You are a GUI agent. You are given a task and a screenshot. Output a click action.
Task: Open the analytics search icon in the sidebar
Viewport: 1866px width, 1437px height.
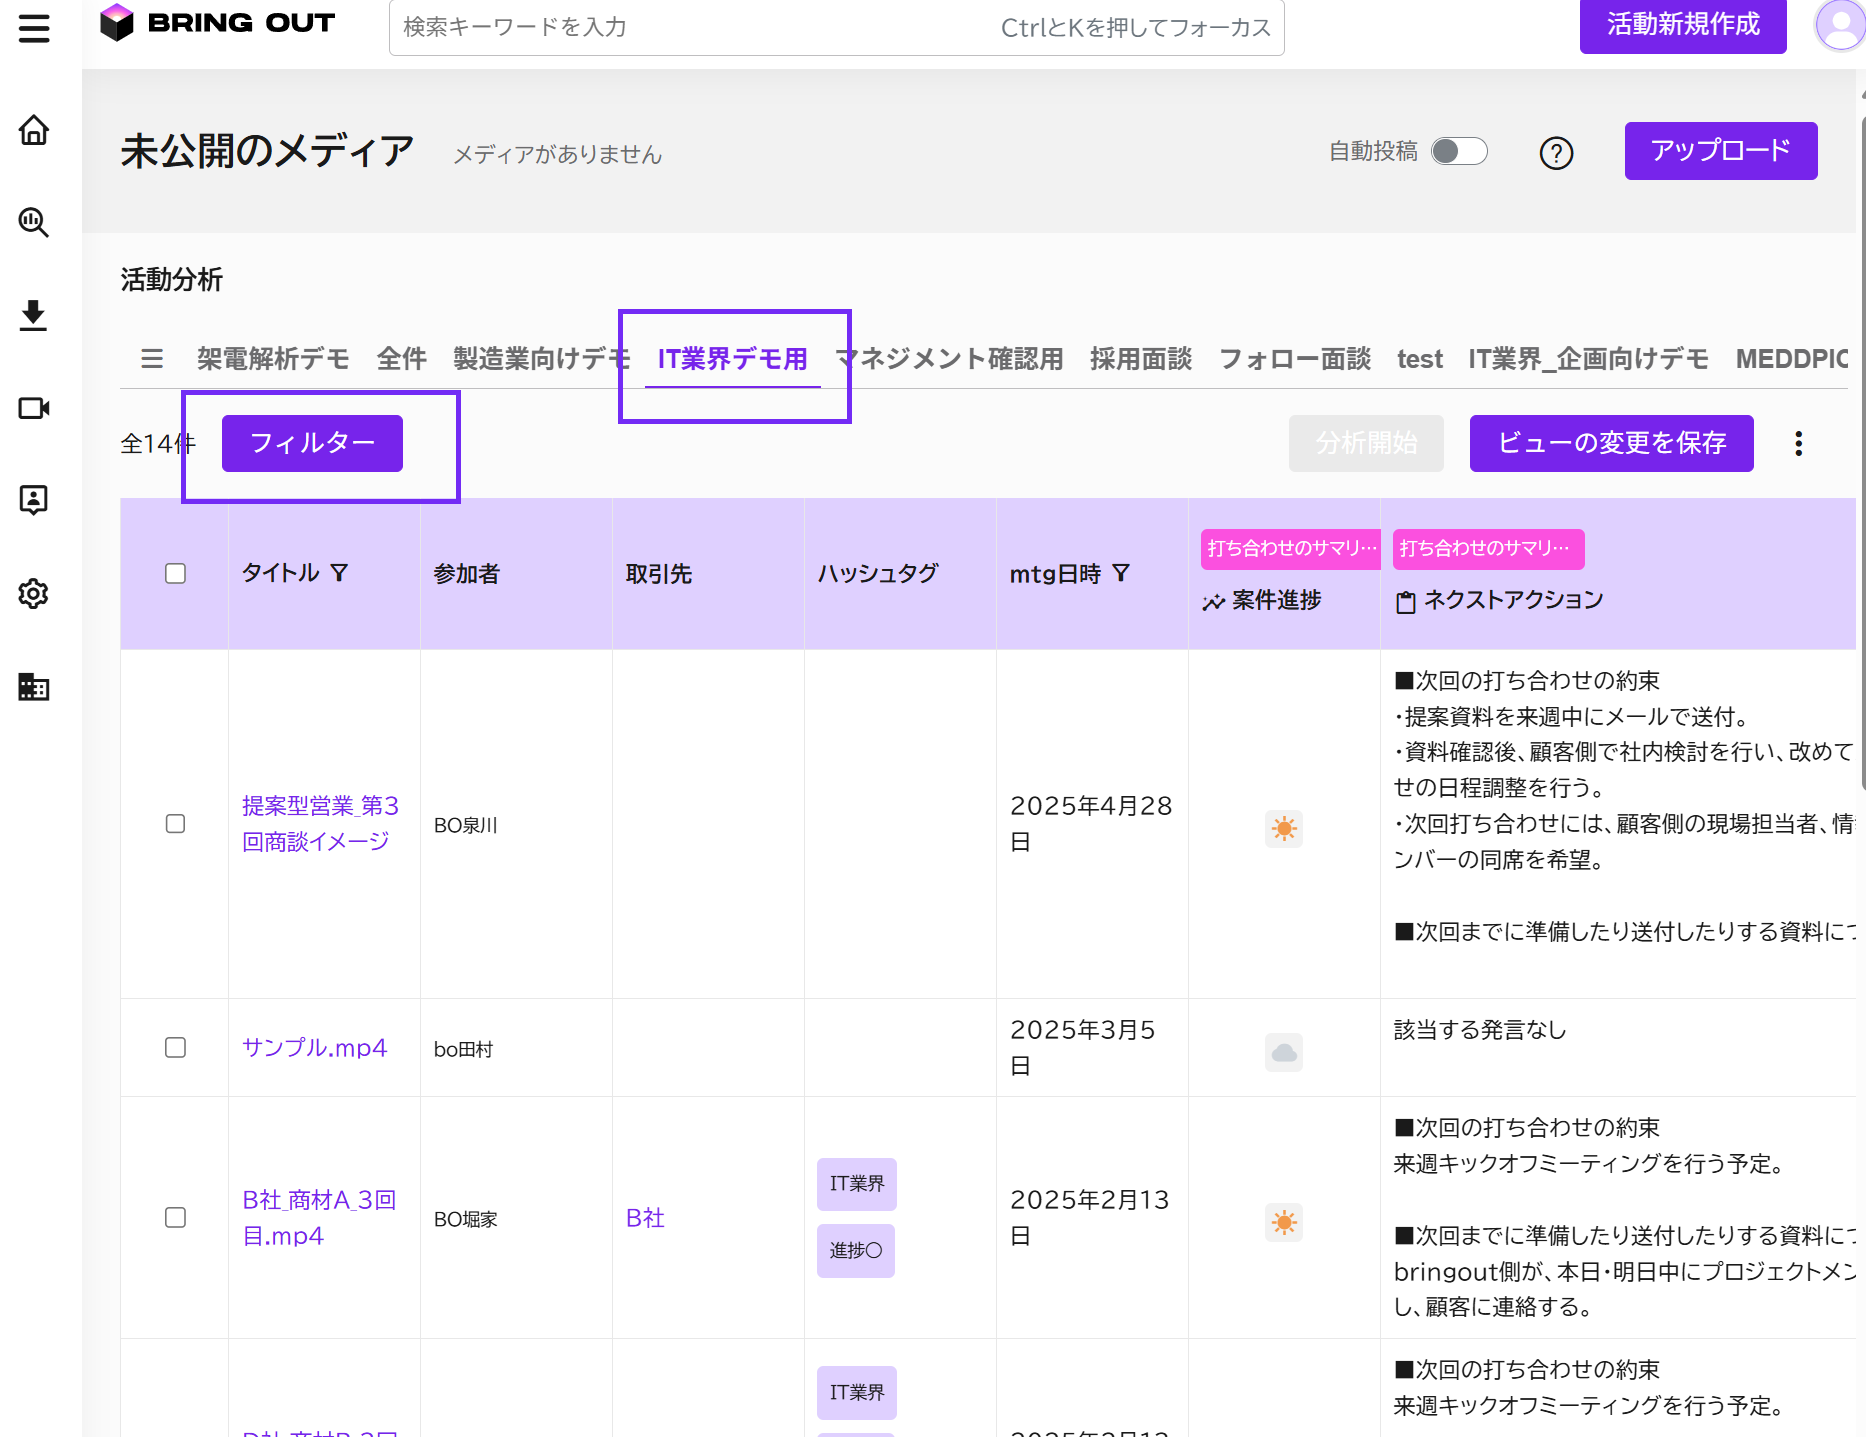coord(34,222)
